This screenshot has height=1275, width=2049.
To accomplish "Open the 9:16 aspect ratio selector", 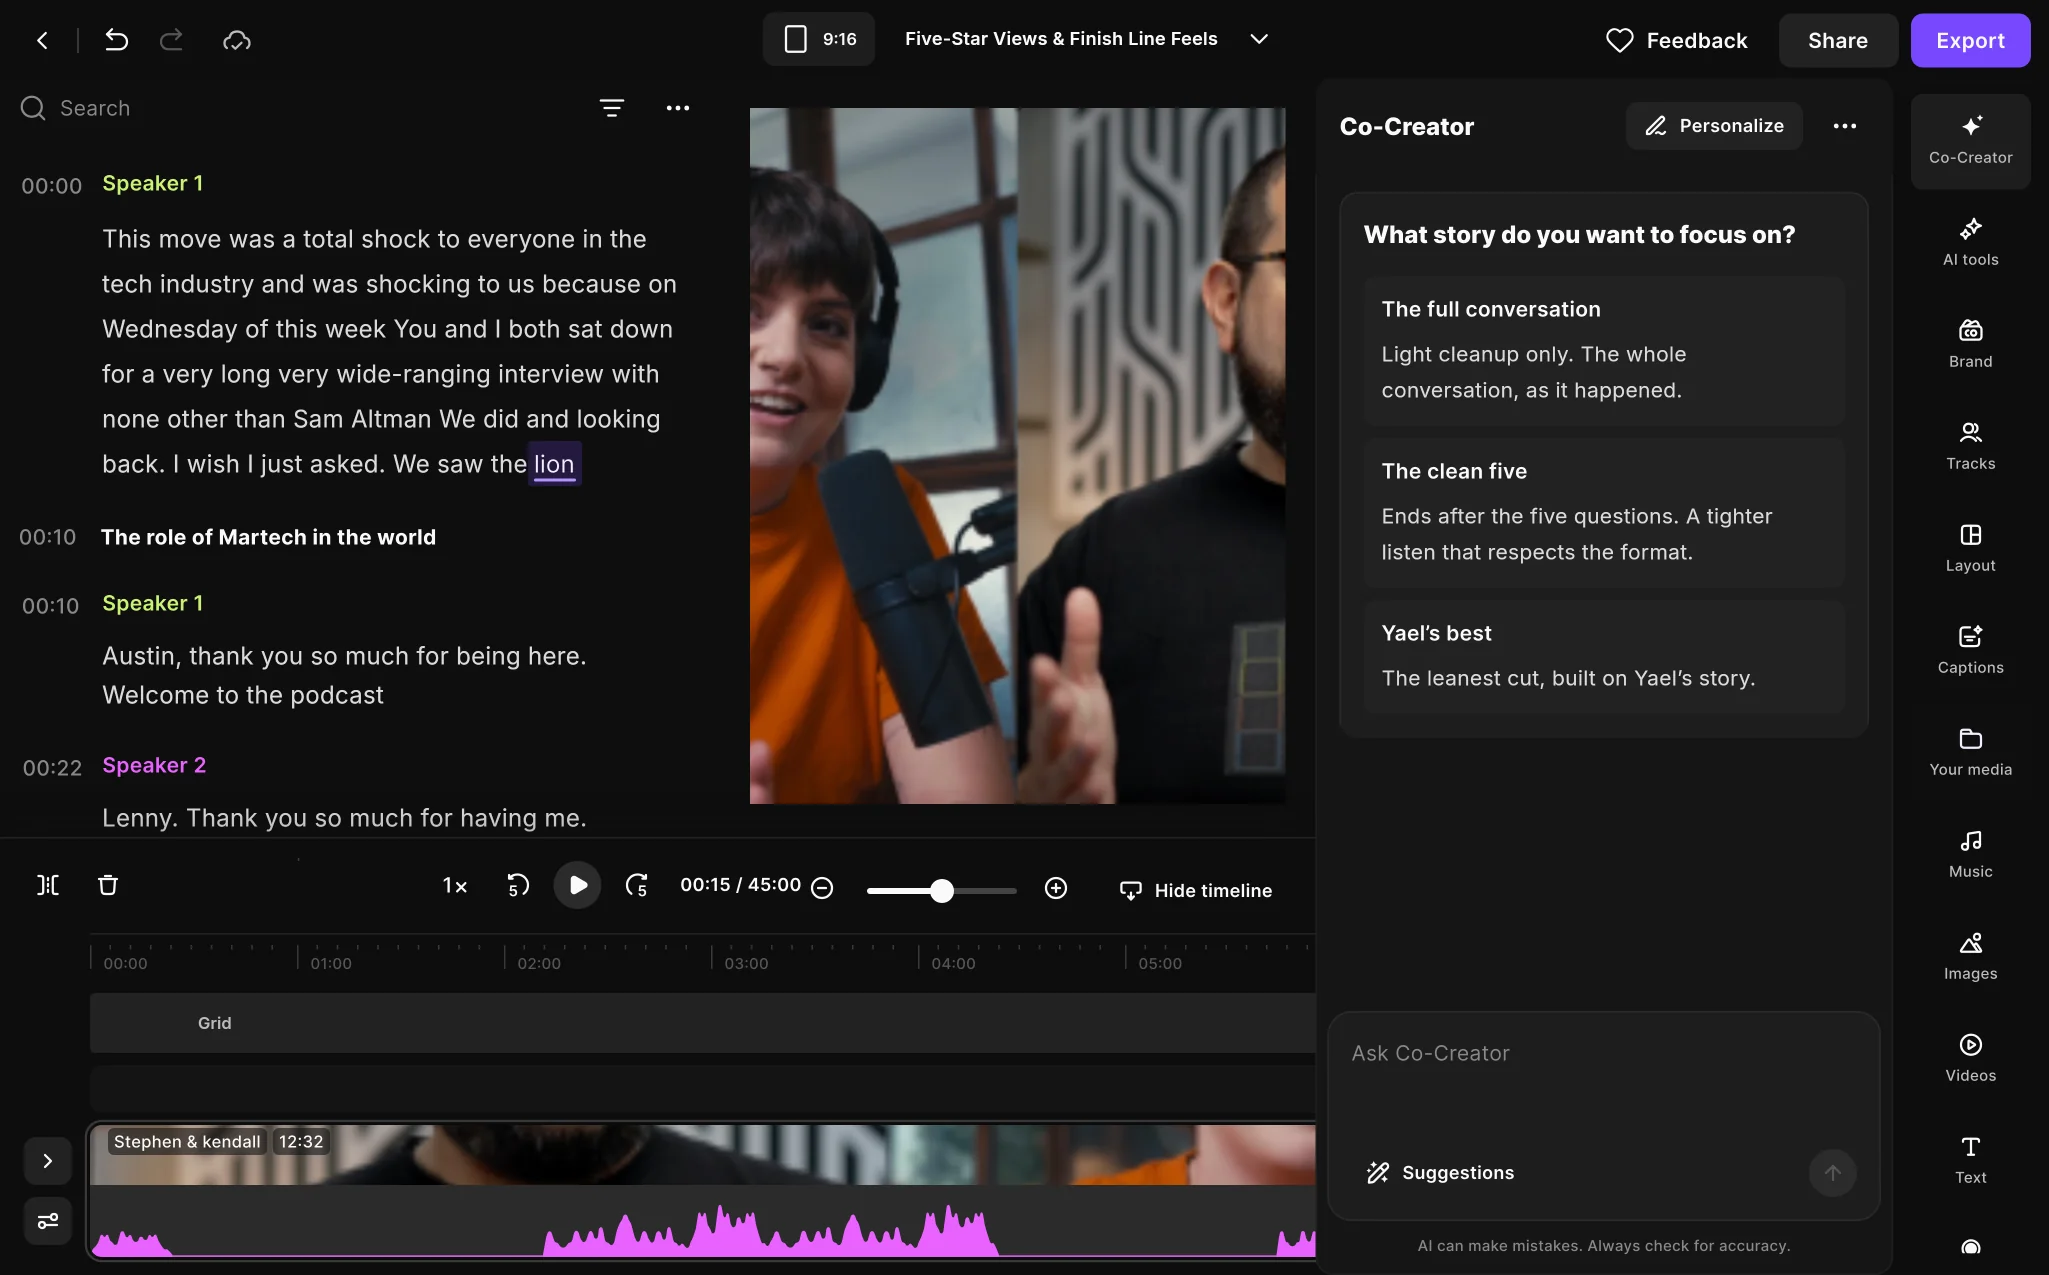I will pos(819,39).
